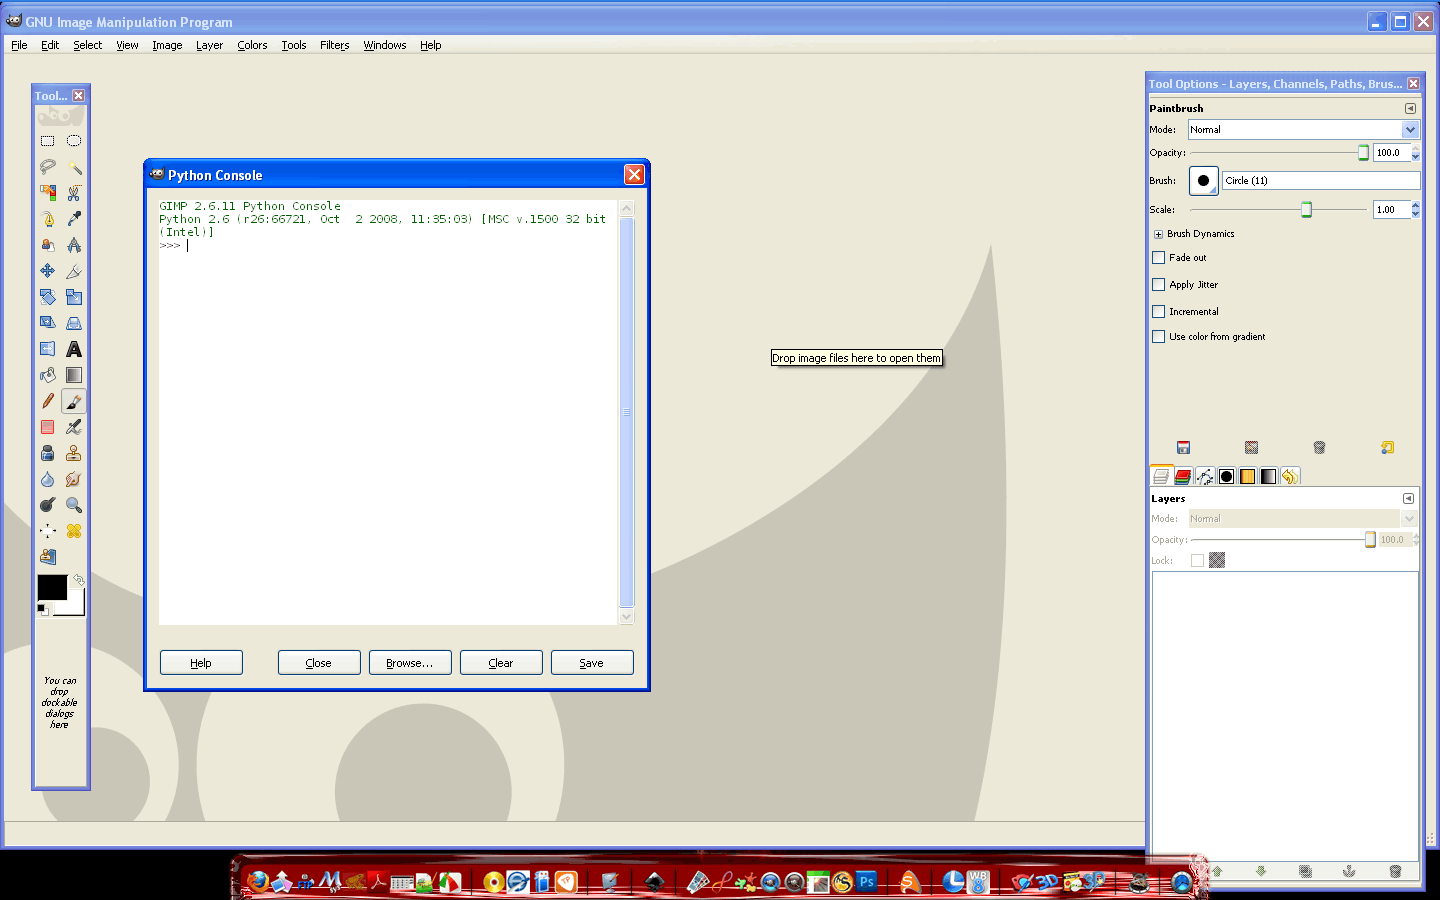Toggle the Lock pixels checkbox in Layers
Viewport: 1440px width, 900px height.
point(1197,561)
